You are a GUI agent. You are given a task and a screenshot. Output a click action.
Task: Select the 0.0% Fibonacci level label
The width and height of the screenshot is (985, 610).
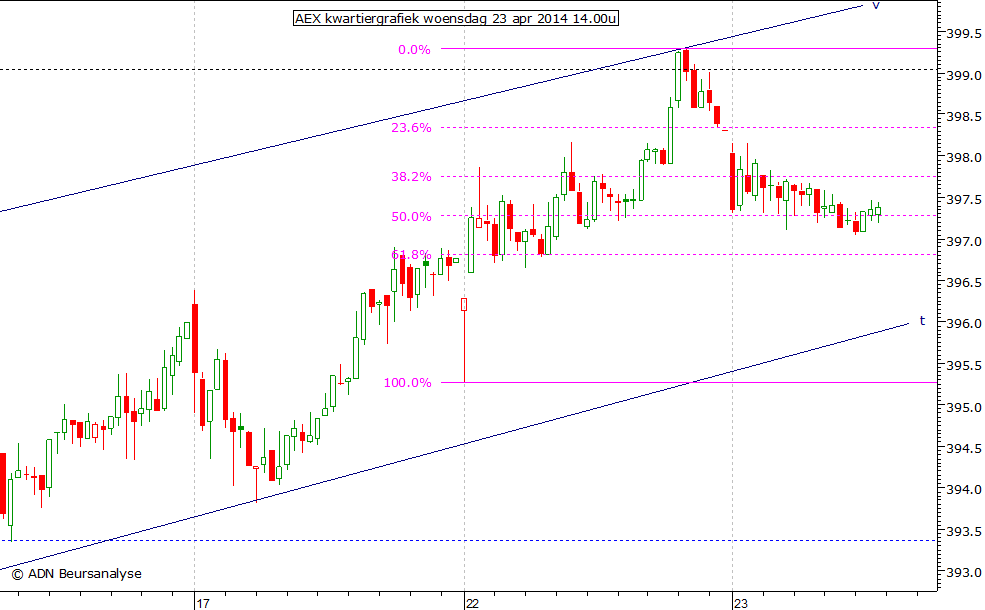[x=414, y=50]
